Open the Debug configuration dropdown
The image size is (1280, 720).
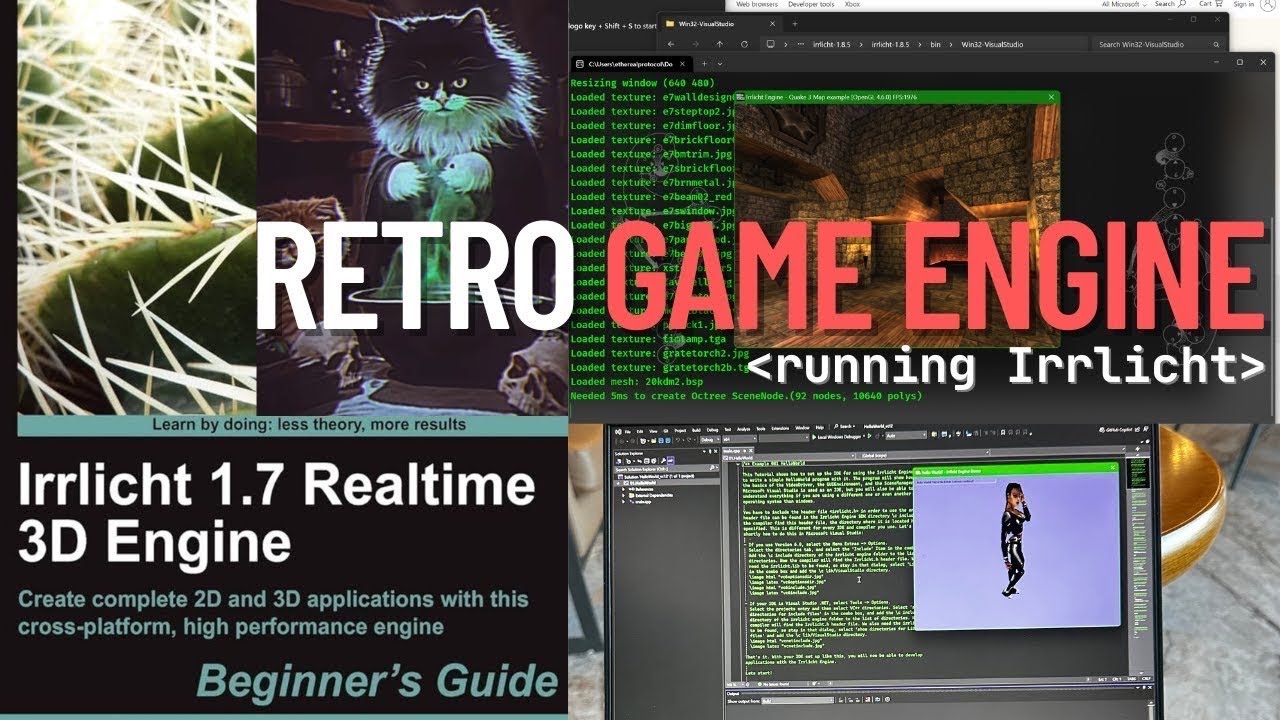[x=710, y=440]
